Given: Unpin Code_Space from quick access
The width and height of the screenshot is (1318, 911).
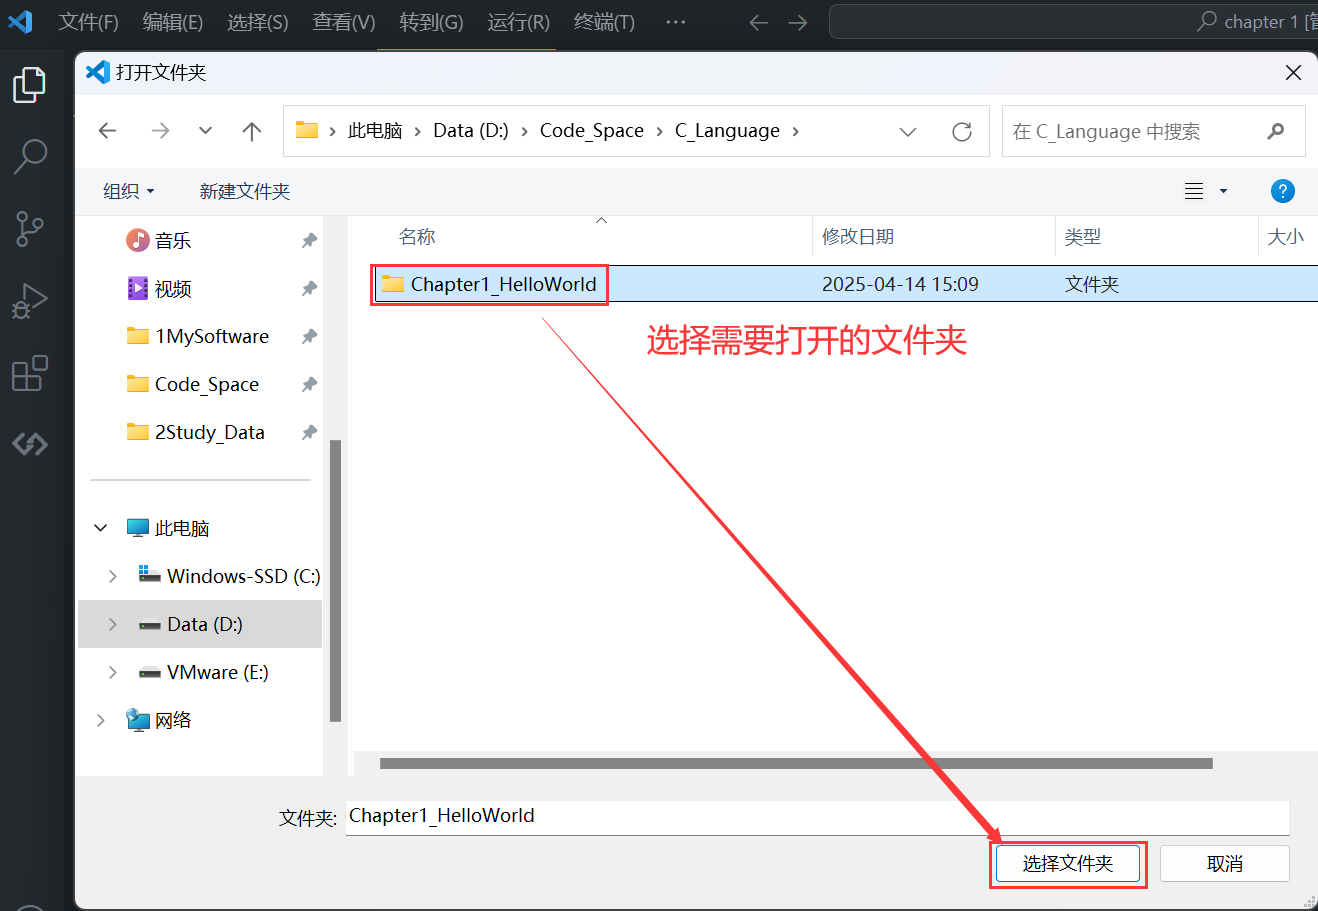Looking at the screenshot, I should pyautogui.click(x=309, y=383).
